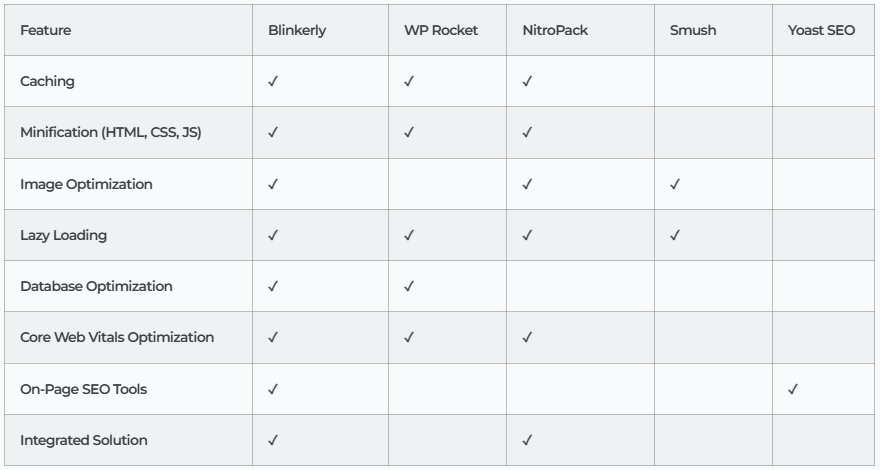Screen dimensions: 880x470
Task: Click NitroPack's checkmark in the Caching row
Action: (x=527, y=82)
